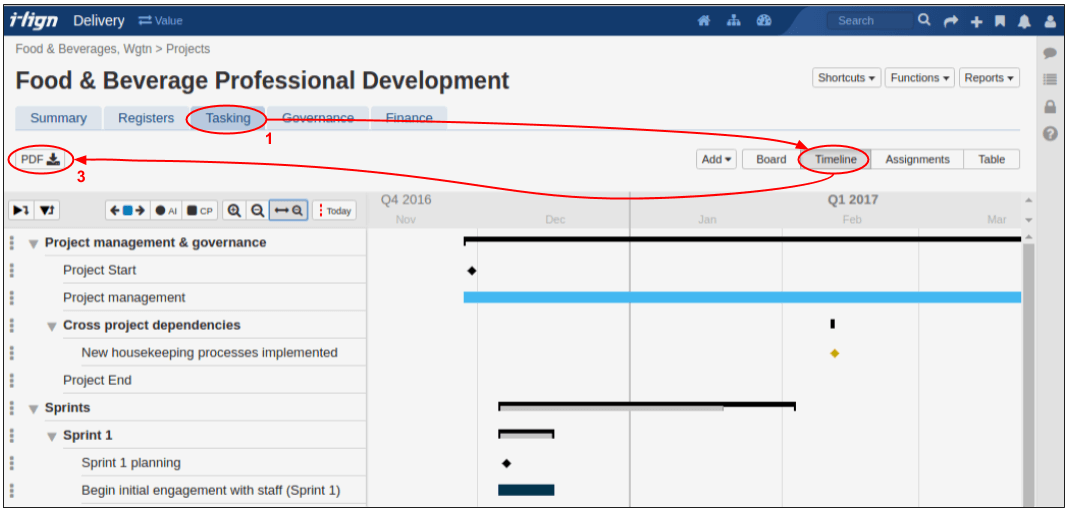Open the dashboard gauge icon
This screenshot has width=1070, height=512.
pos(764,21)
